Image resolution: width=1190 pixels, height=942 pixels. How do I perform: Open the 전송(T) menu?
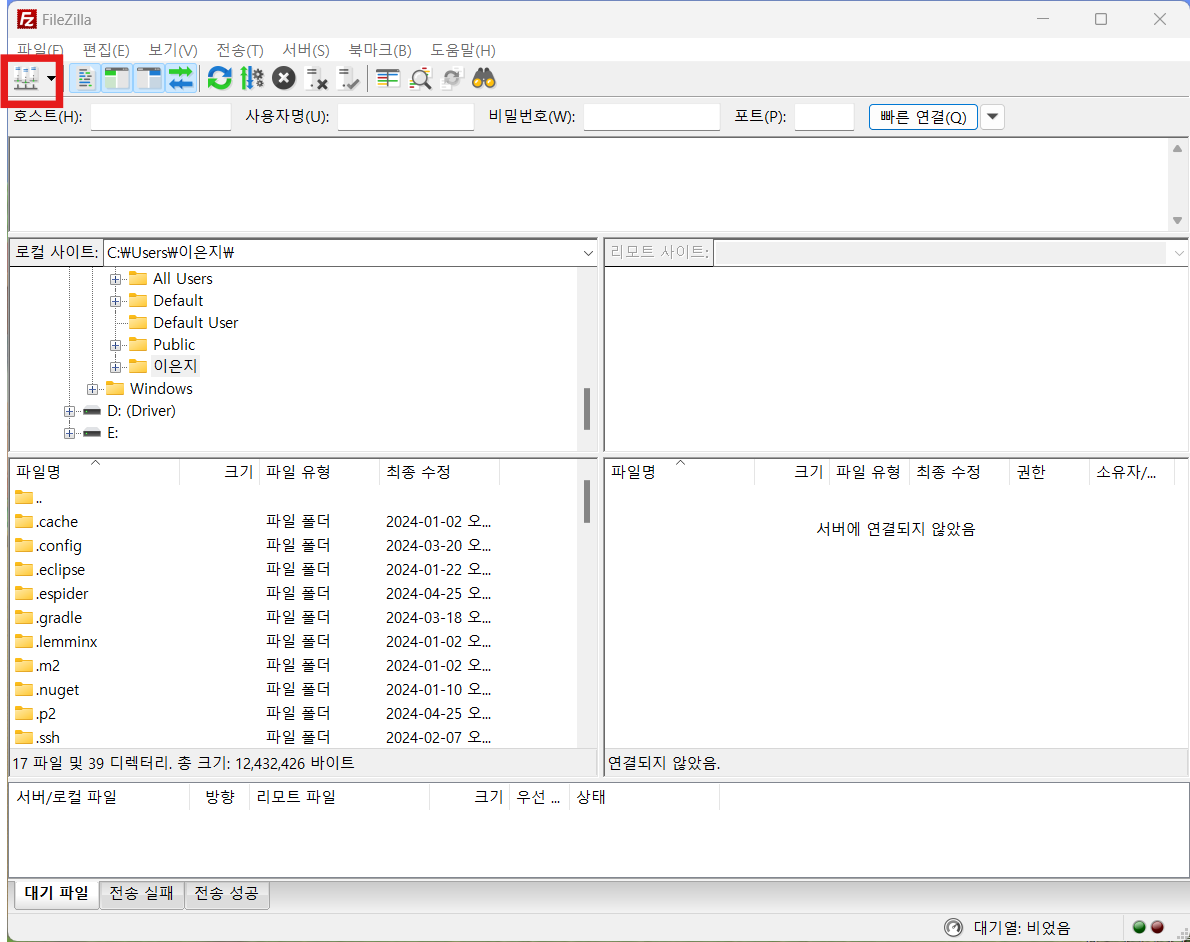(239, 50)
